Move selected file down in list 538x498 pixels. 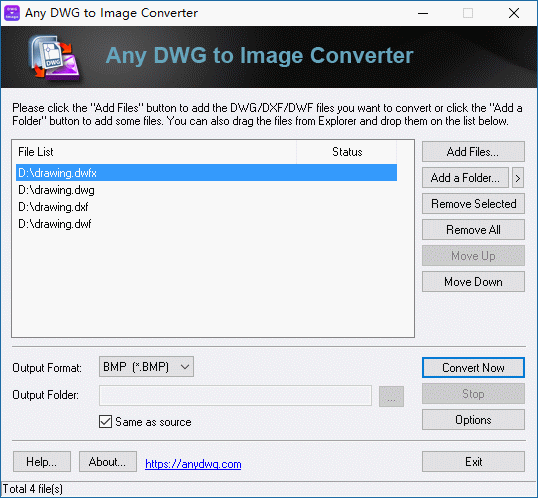473,282
